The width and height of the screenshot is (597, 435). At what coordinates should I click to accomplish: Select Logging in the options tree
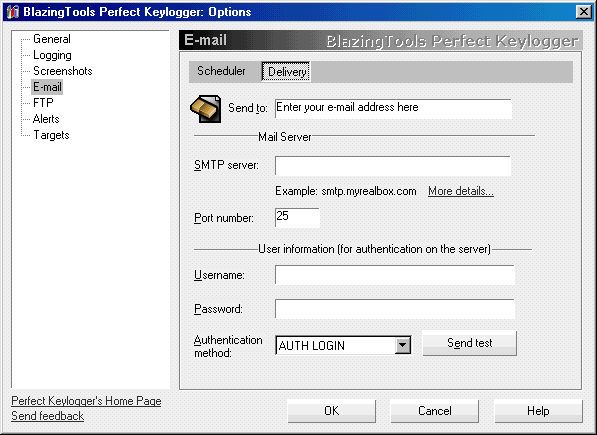pyautogui.click(x=52, y=55)
